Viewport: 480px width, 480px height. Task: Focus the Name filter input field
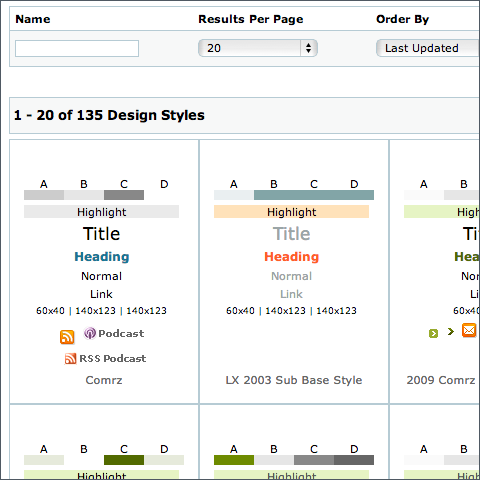click(x=77, y=48)
